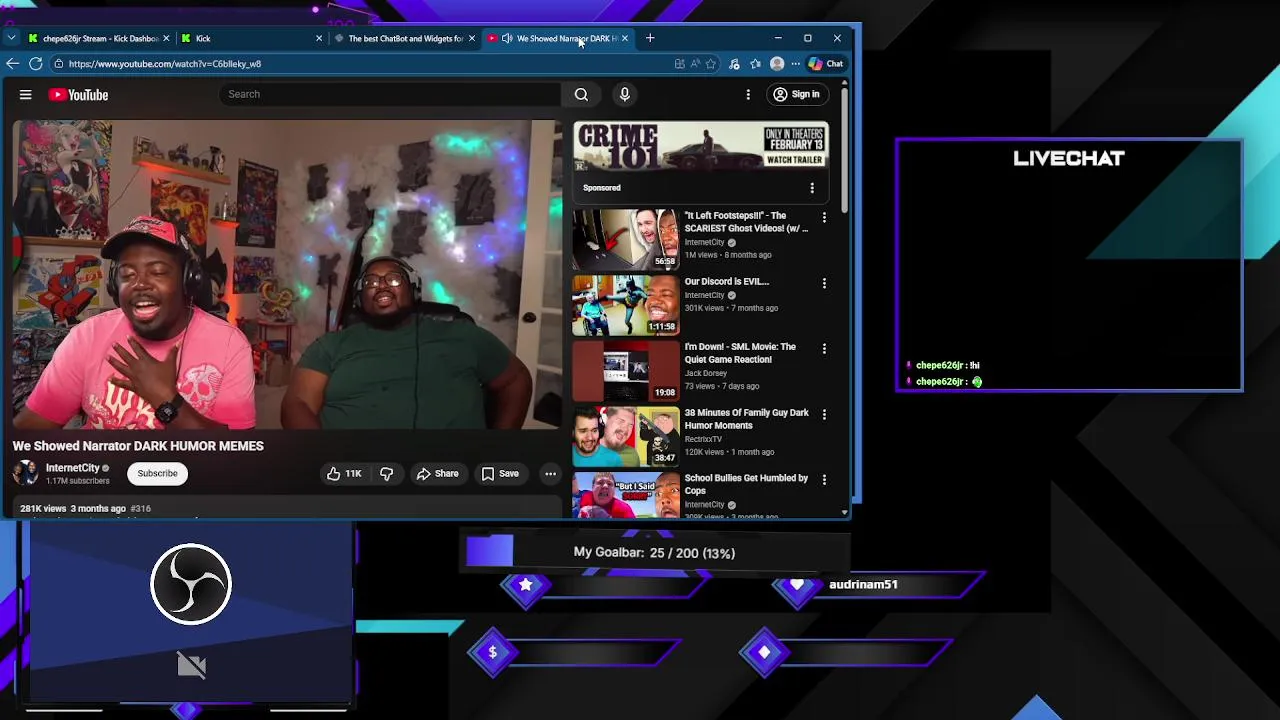Viewport: 1280px width, 720px height.
Task: Open options menu for Crime 101 sponsored ad
Action: tap(812, 188)
